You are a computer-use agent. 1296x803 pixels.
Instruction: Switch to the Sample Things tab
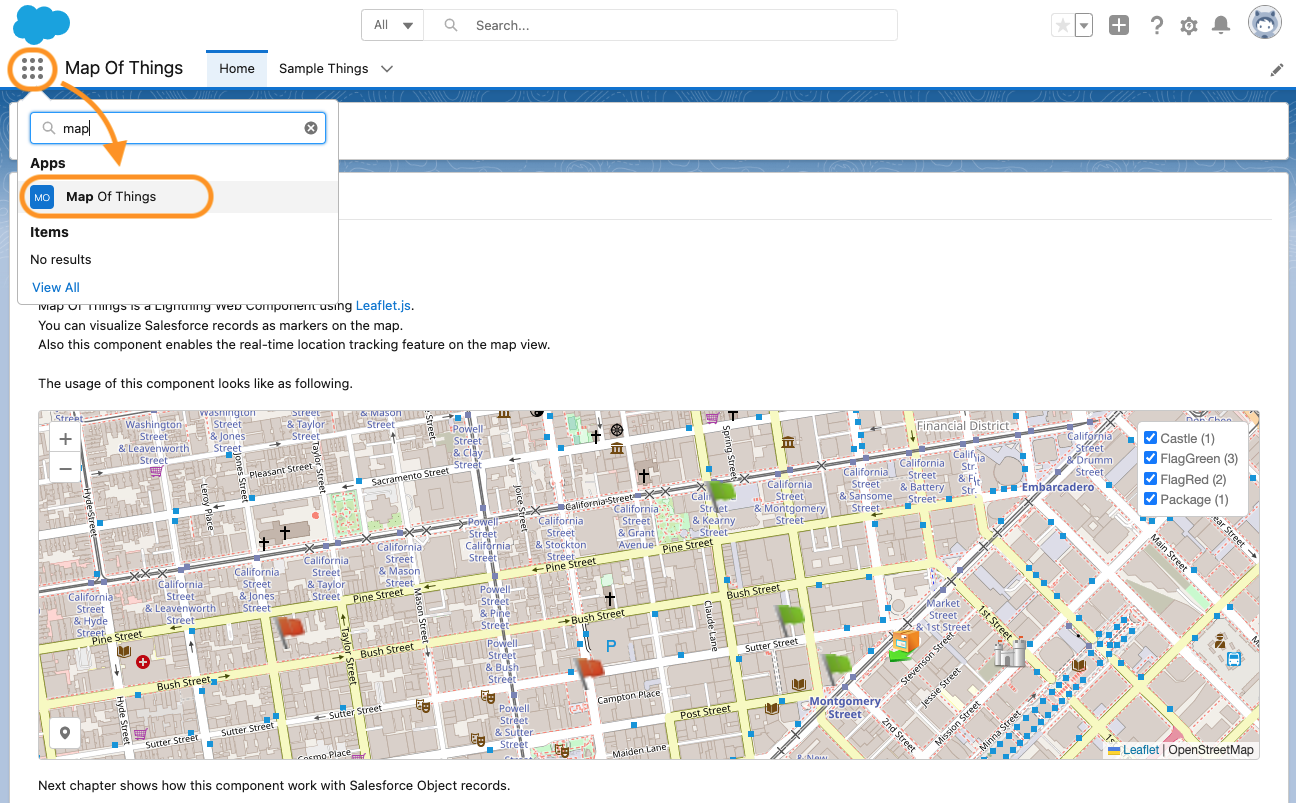pos(323,69)
